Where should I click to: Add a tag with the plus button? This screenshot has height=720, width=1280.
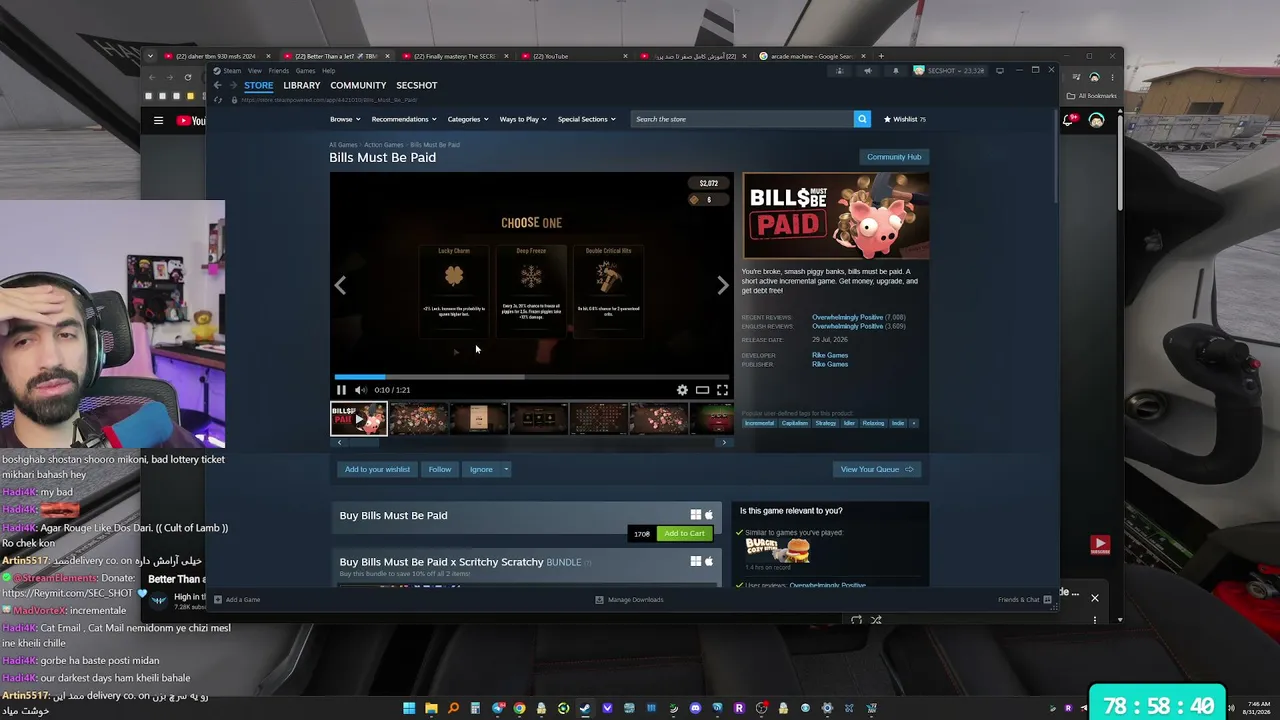click(913, 423)
